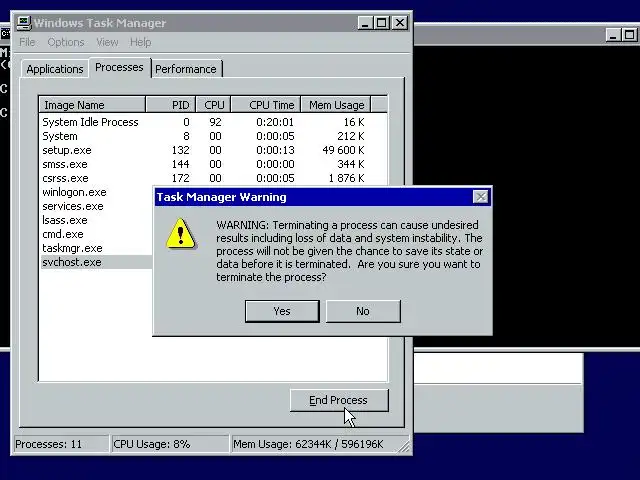Close the Task Manager Warning dialog
The height and width of the screenshot is (480, 640).
(480, 197)
